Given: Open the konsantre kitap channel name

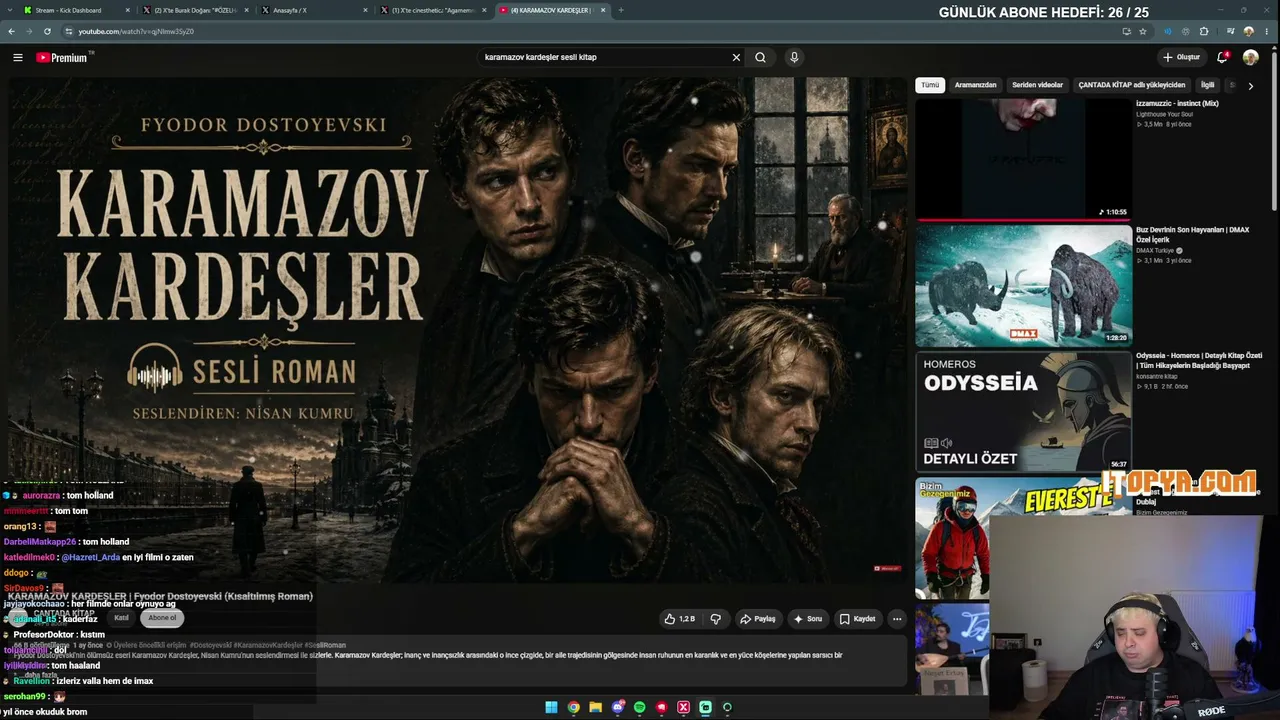Looking at the screenshot, I should pos(1157,377).
